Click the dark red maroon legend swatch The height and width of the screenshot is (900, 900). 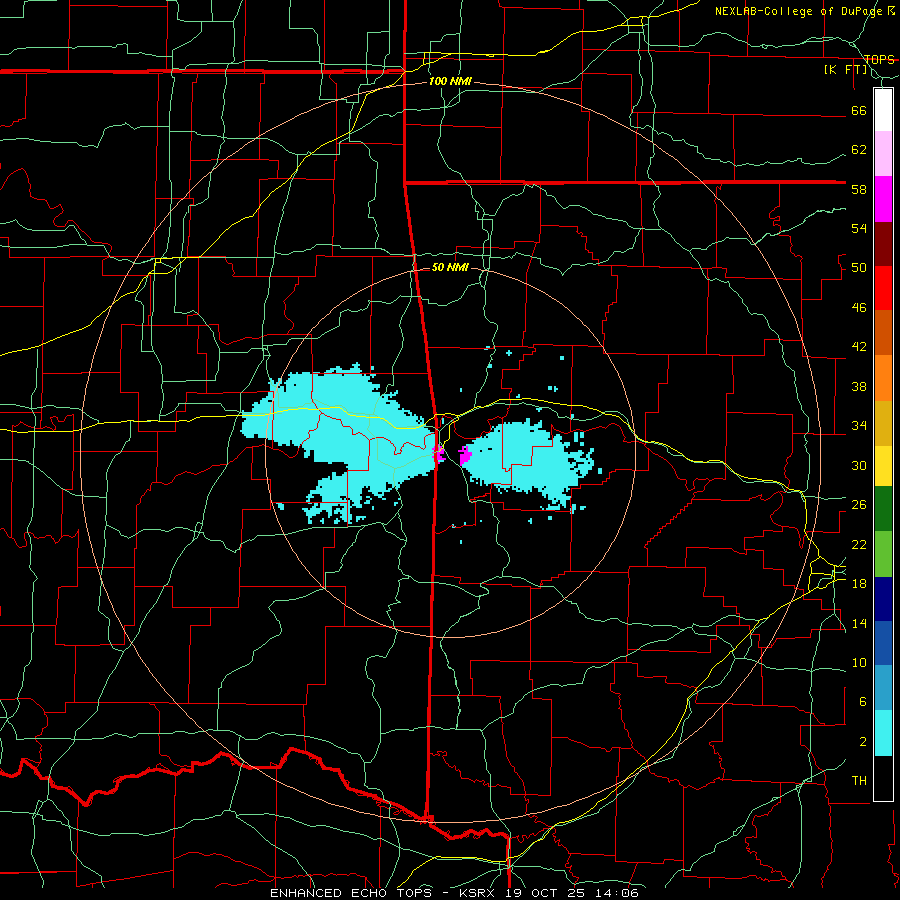click(x=883, y=244)
